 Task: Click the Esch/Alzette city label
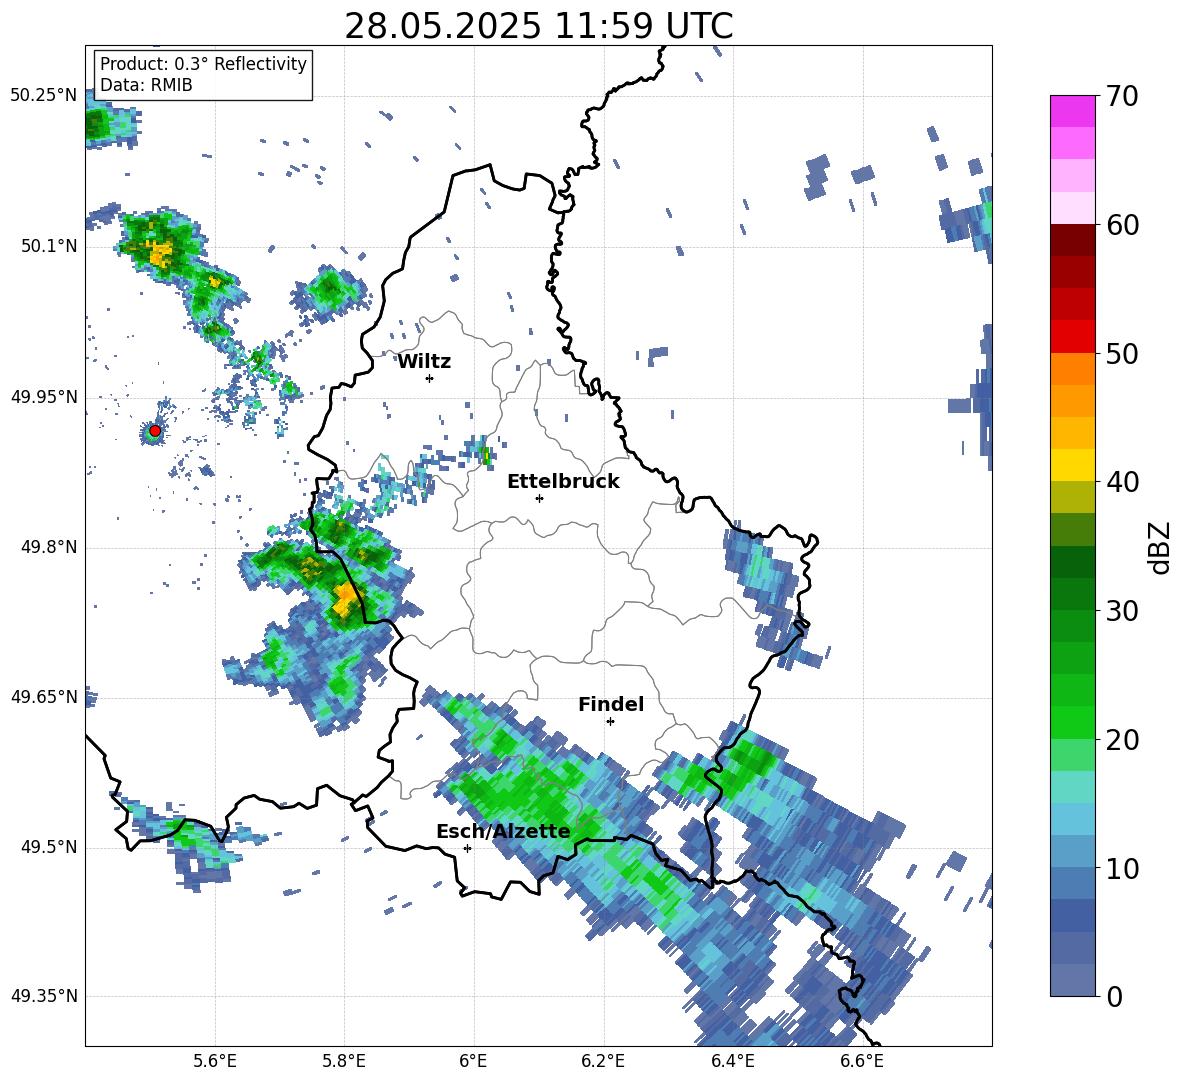[503, 832]
